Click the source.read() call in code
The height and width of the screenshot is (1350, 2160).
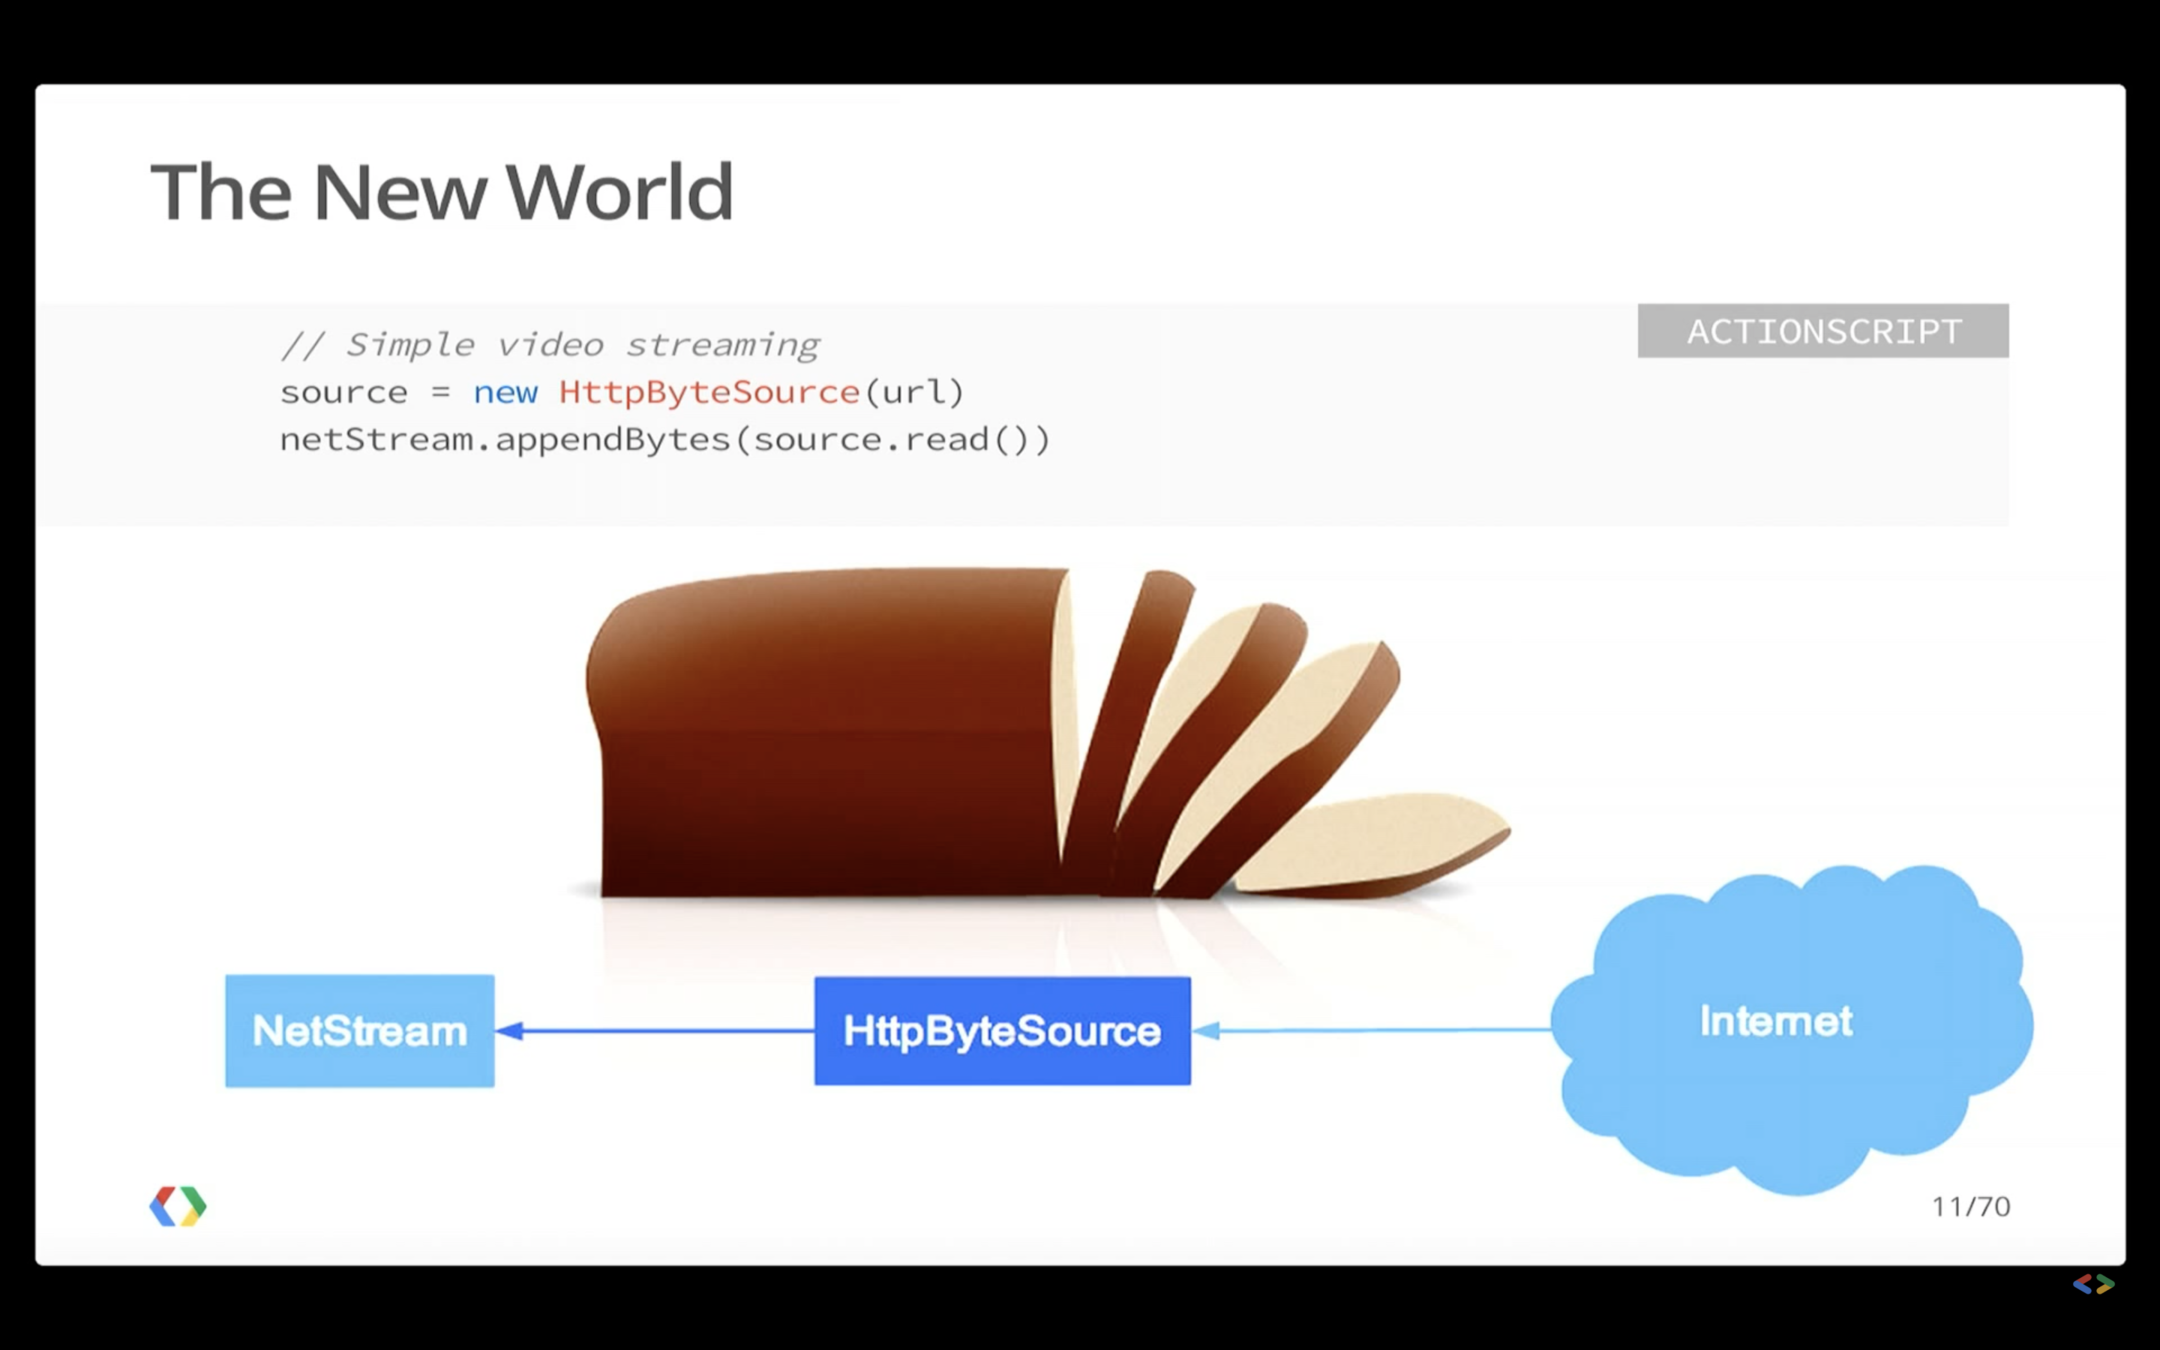892,439
